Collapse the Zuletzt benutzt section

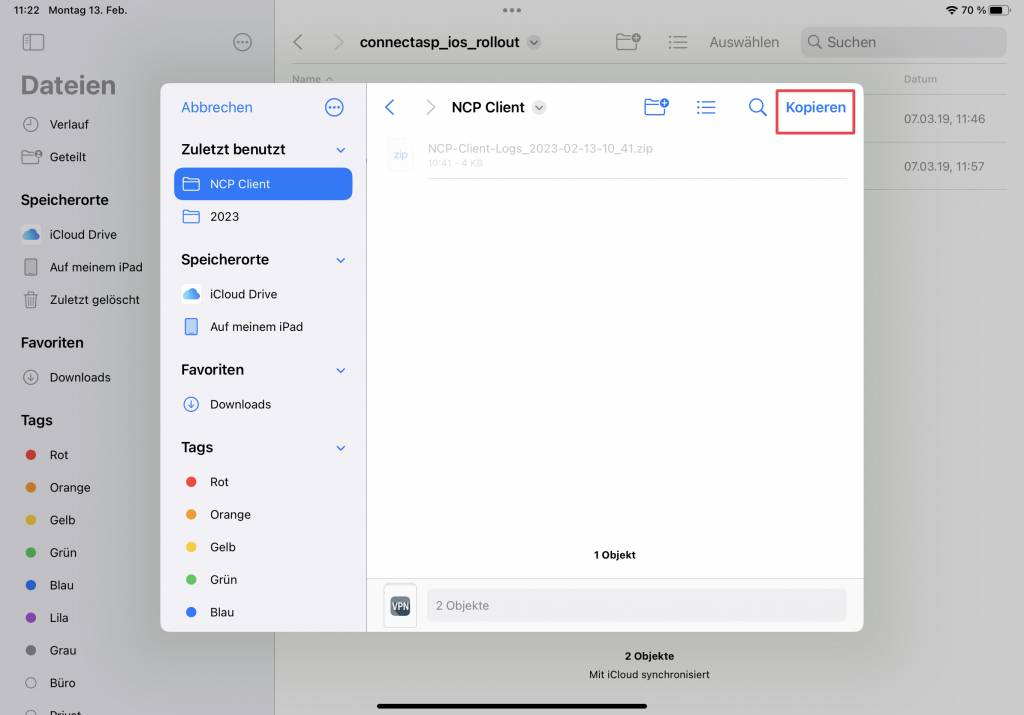tap(340, 150)
